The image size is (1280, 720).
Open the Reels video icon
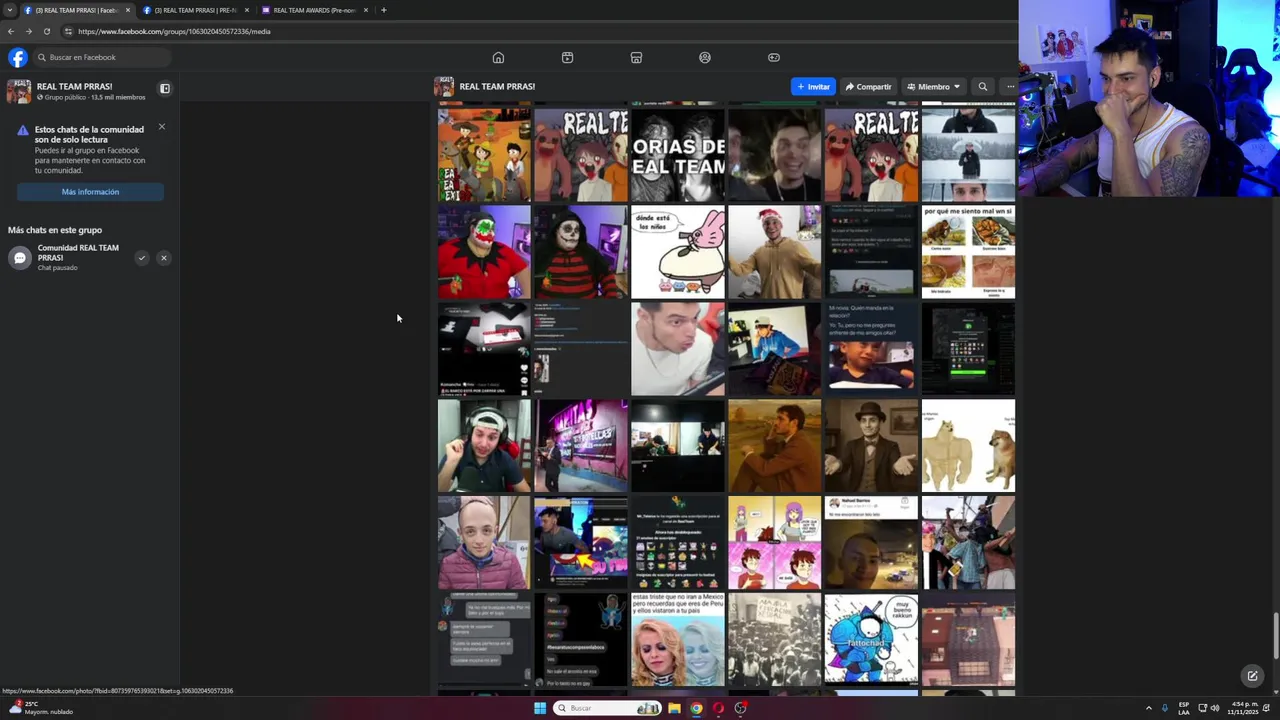tap(567, 57)
